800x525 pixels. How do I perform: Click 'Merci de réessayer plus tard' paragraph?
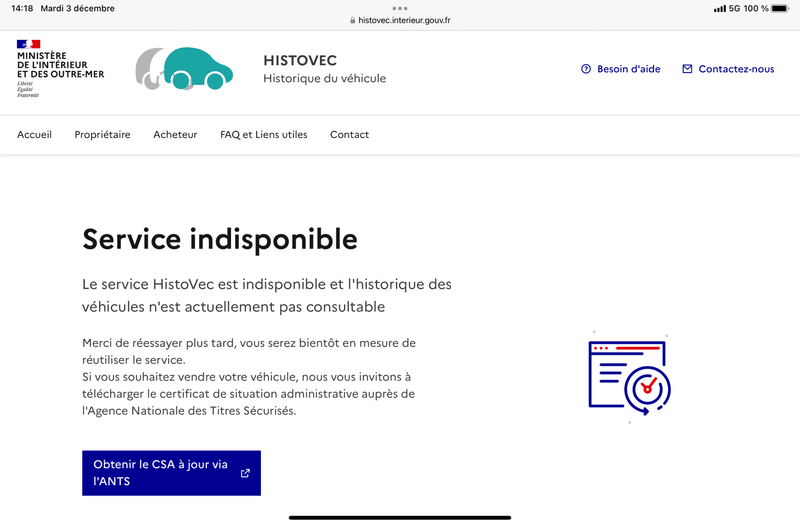pyautogui.click(x=249, y=377)
